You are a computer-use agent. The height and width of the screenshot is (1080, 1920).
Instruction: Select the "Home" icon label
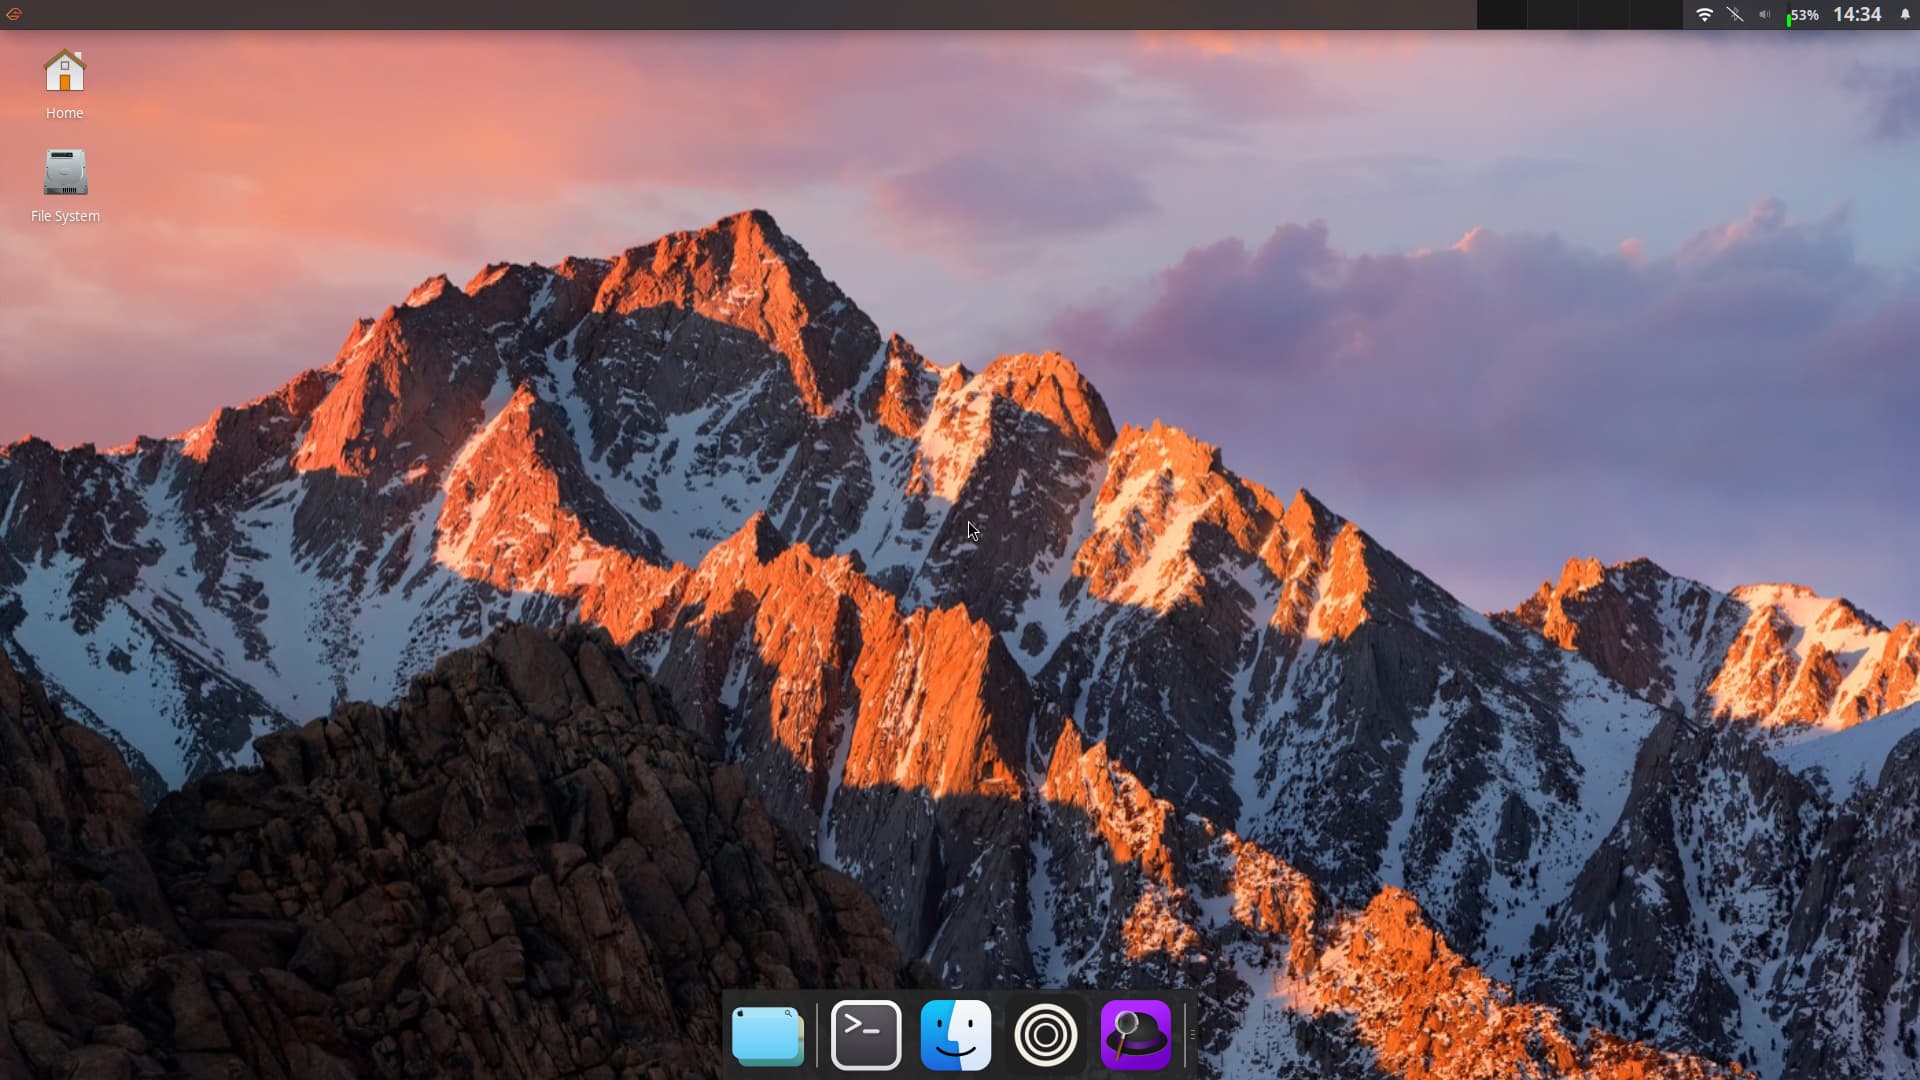tap(65, 113)
